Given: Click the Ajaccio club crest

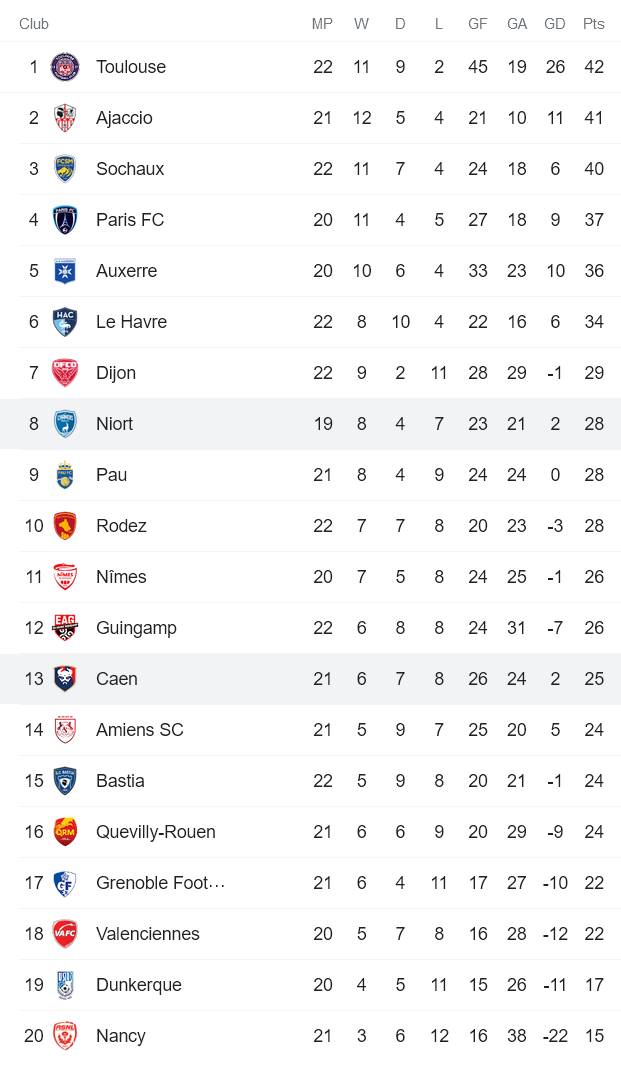Looking at the screenshot, I should tap(65, 117).
